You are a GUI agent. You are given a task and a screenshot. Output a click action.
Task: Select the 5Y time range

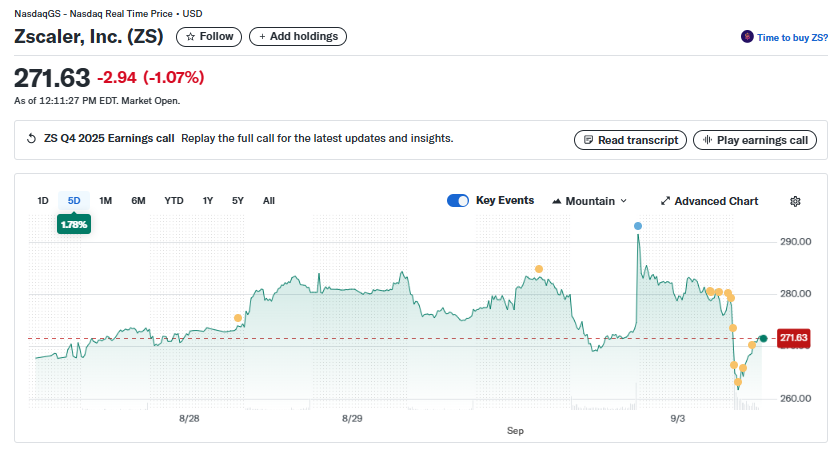(x=238, y=200)
